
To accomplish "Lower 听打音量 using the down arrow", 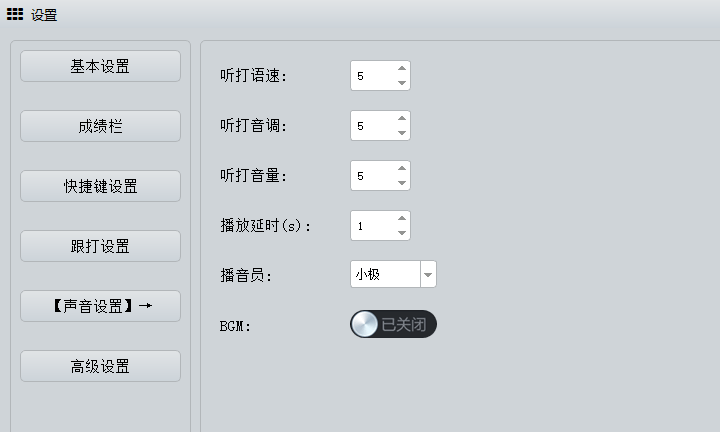I will tap(401, 183).
